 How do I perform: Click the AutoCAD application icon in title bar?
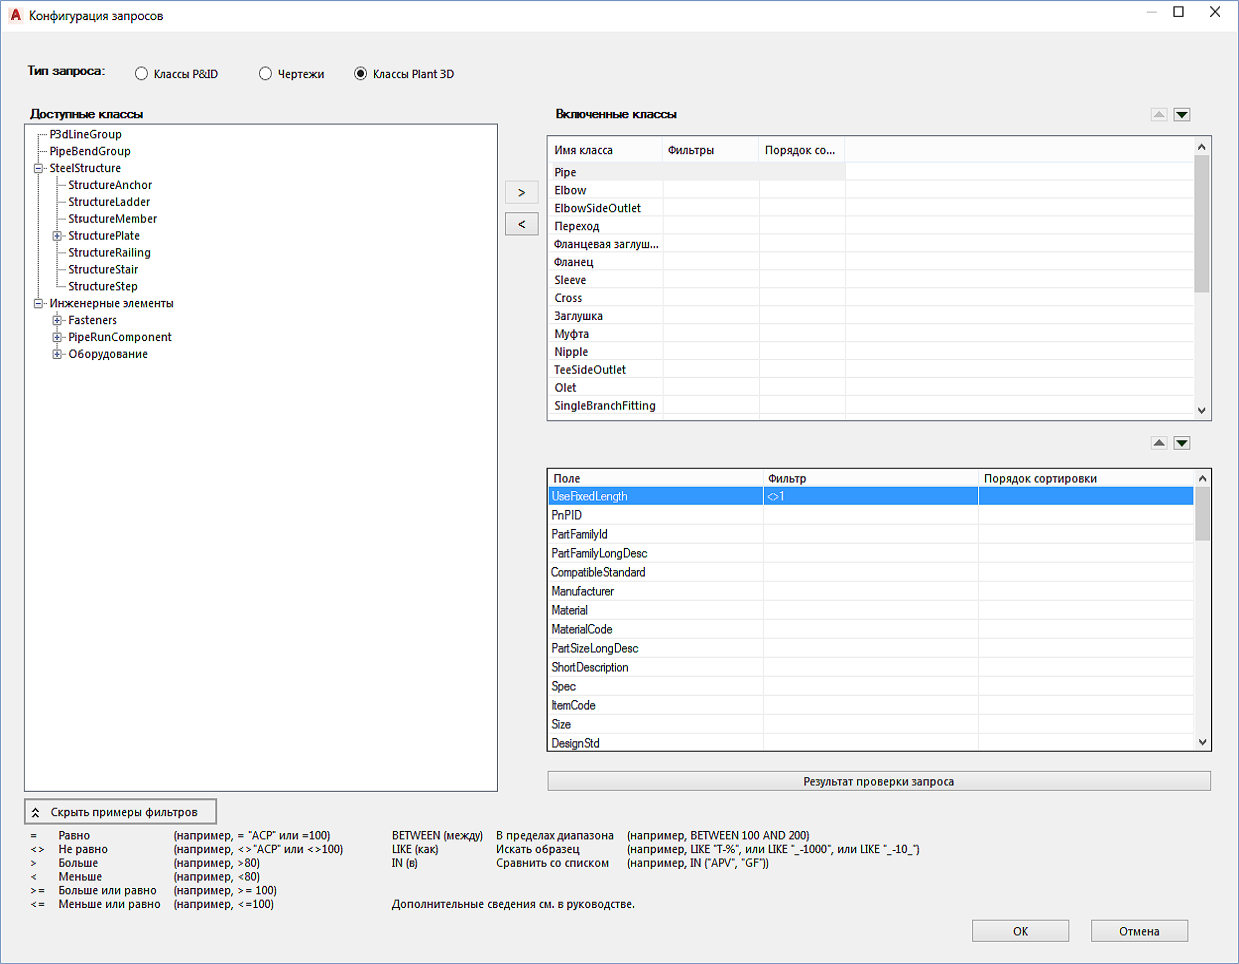point(15,15)
